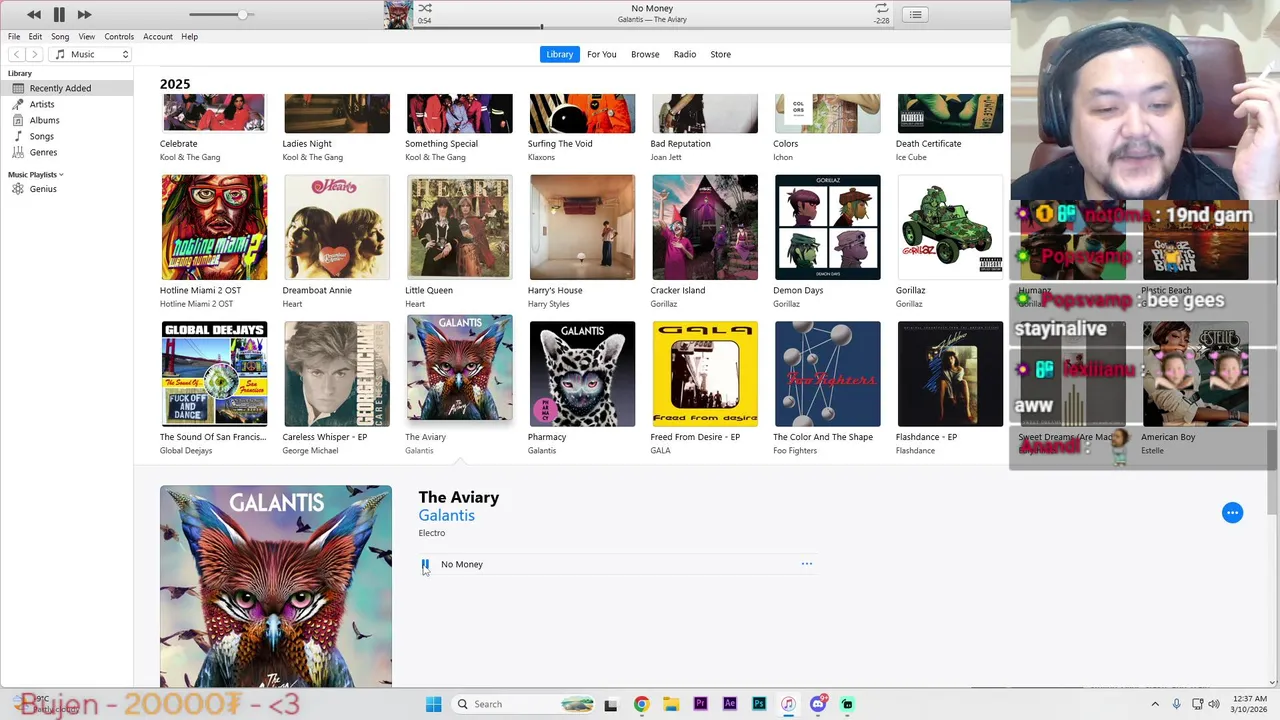Show hidden system tray icons
Viewport: 1280px width, 720px height.
(1155, 704)
